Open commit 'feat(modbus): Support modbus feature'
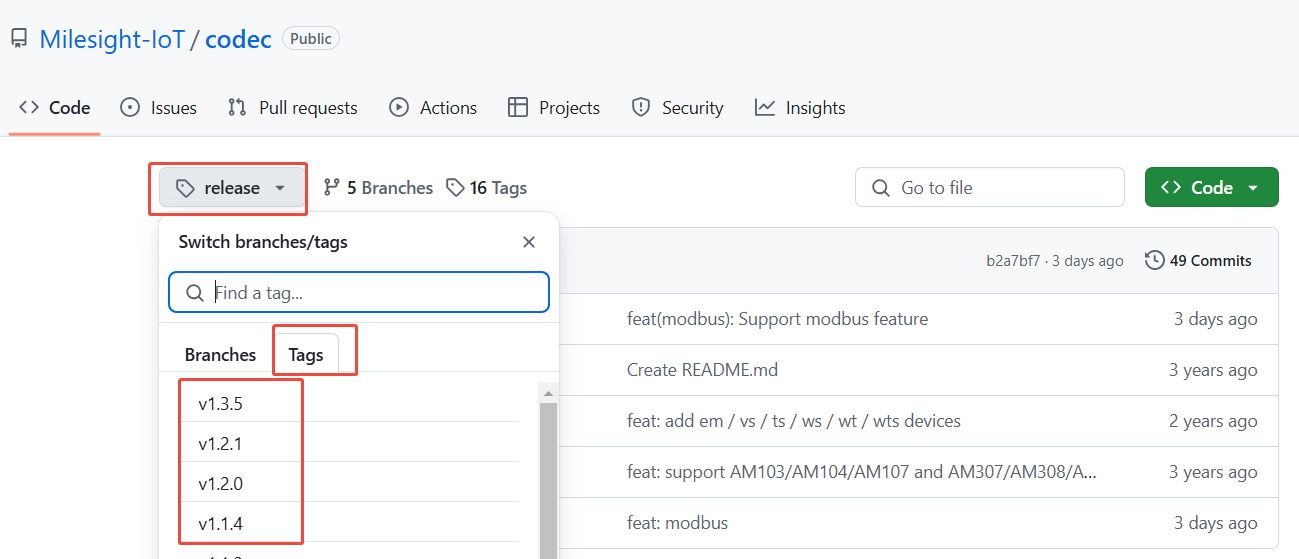This screenshot has width=1299, height=559. coord(777,319)
